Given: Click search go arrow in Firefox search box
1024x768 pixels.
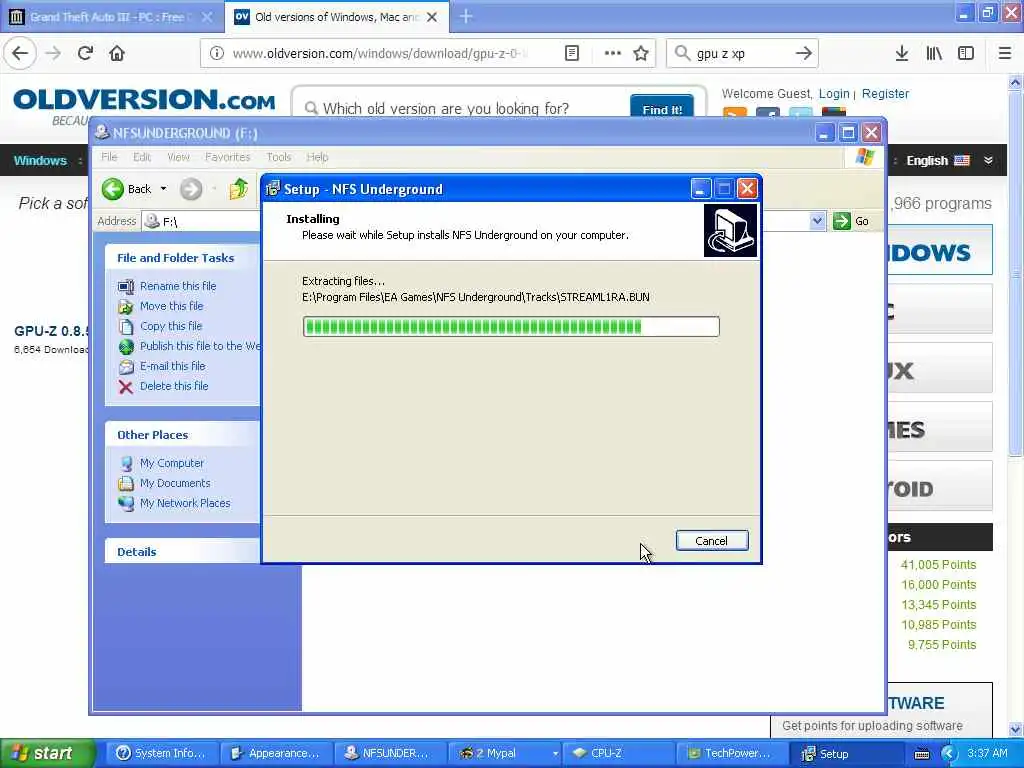Looking at the screenshot, I should (x=804, y=54).
